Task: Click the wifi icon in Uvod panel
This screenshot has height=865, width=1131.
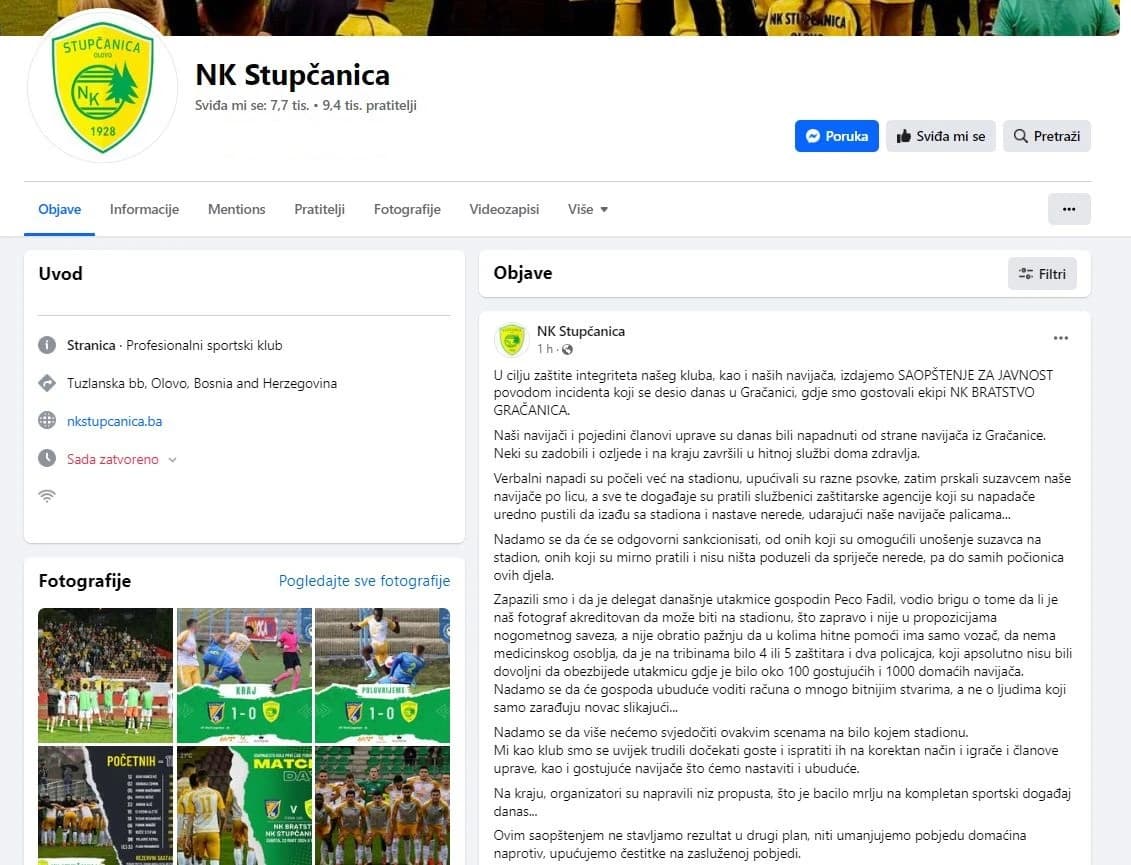Action: point(47,496)
